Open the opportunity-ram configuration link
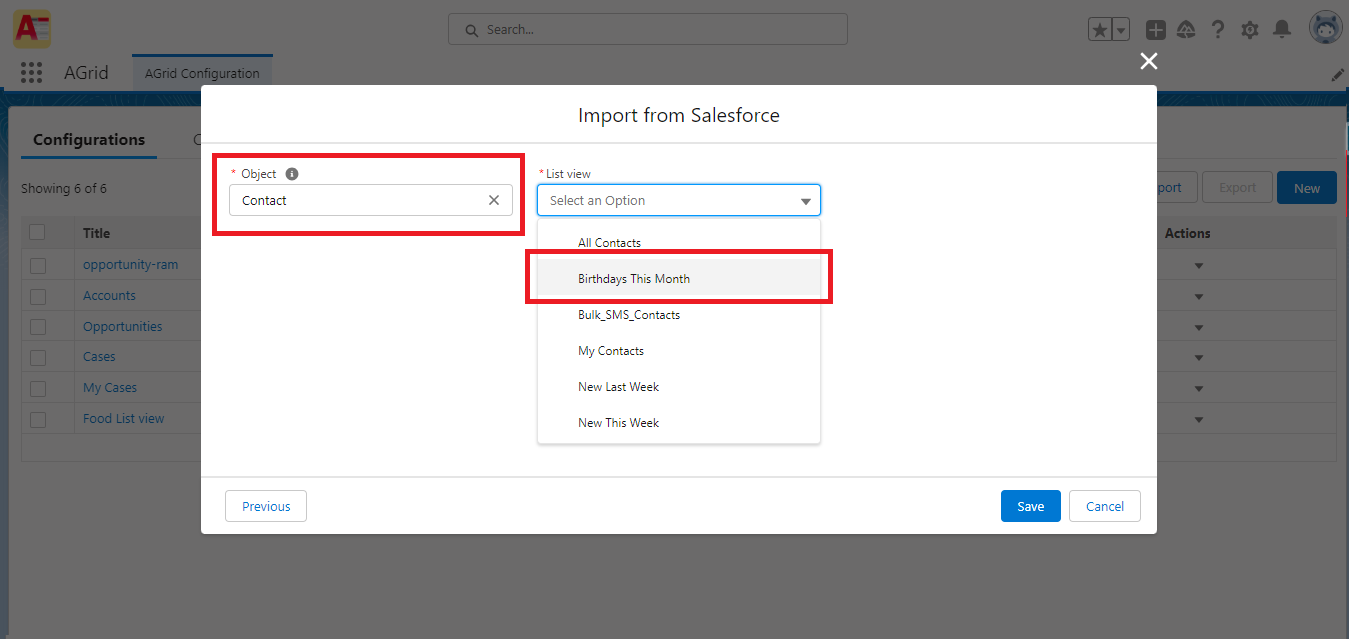Viewport: 1349px width, 639px height. (130, 265)
